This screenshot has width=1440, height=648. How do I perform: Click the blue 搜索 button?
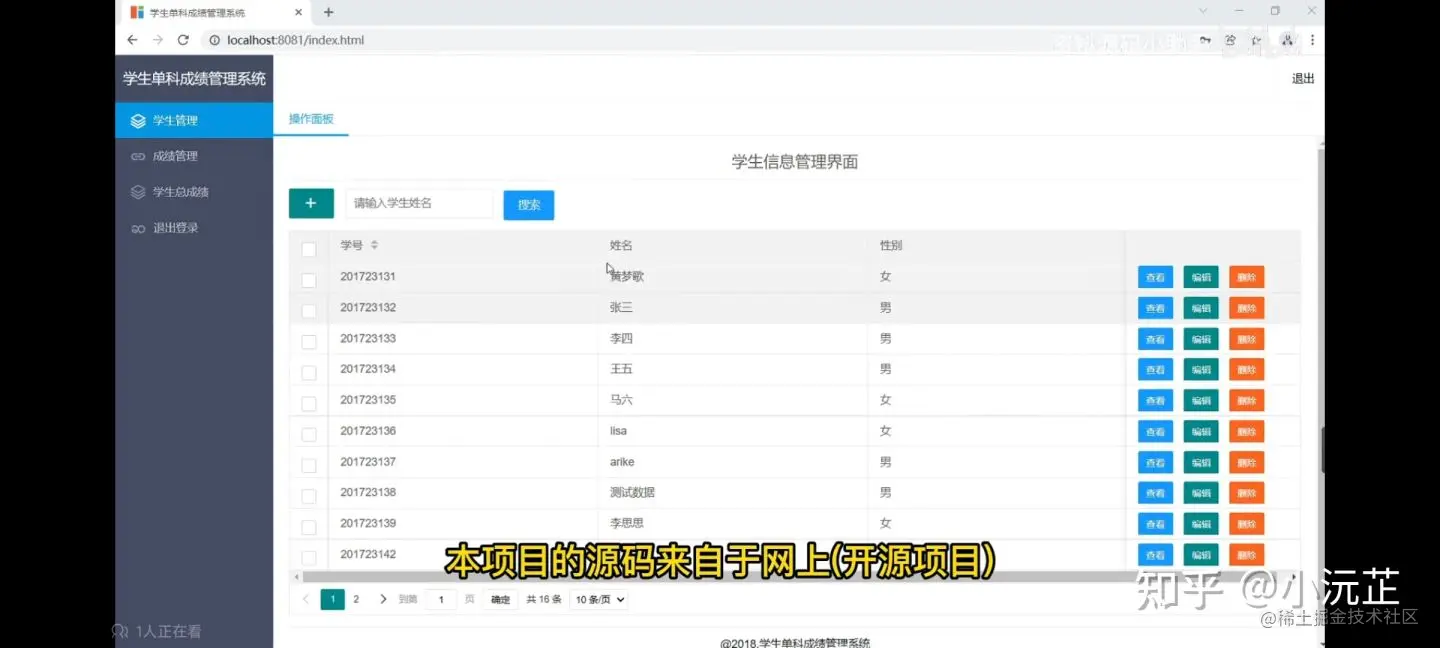[529, 205]
